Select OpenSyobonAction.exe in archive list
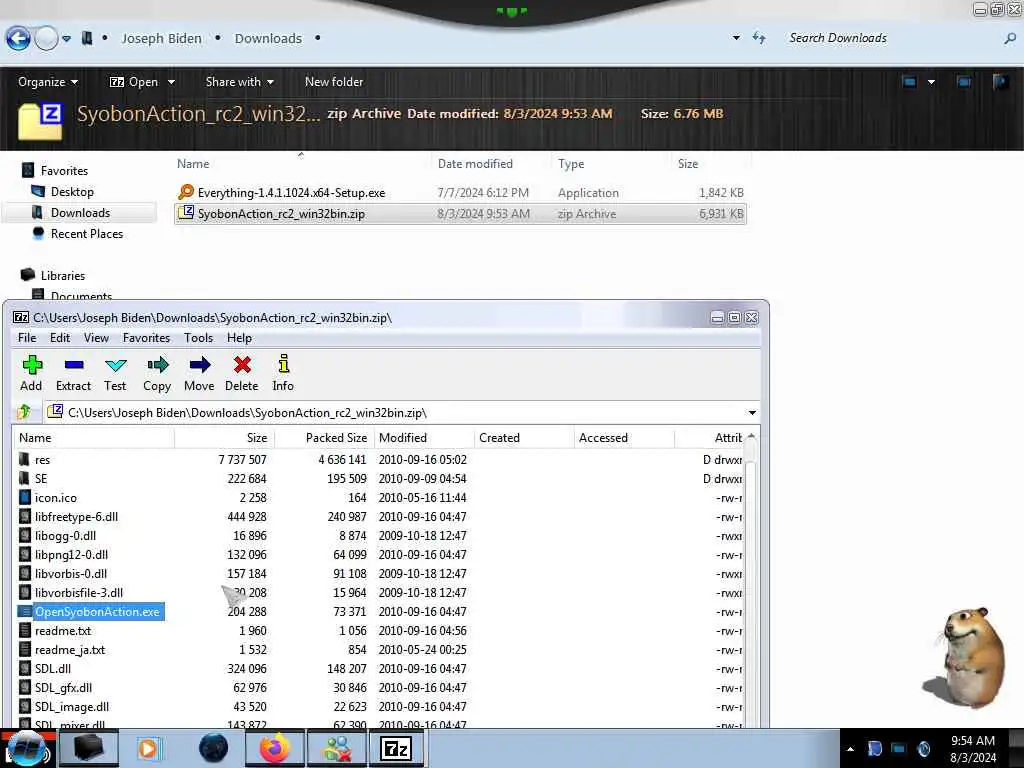The image size is (1024, 768). 97,611
